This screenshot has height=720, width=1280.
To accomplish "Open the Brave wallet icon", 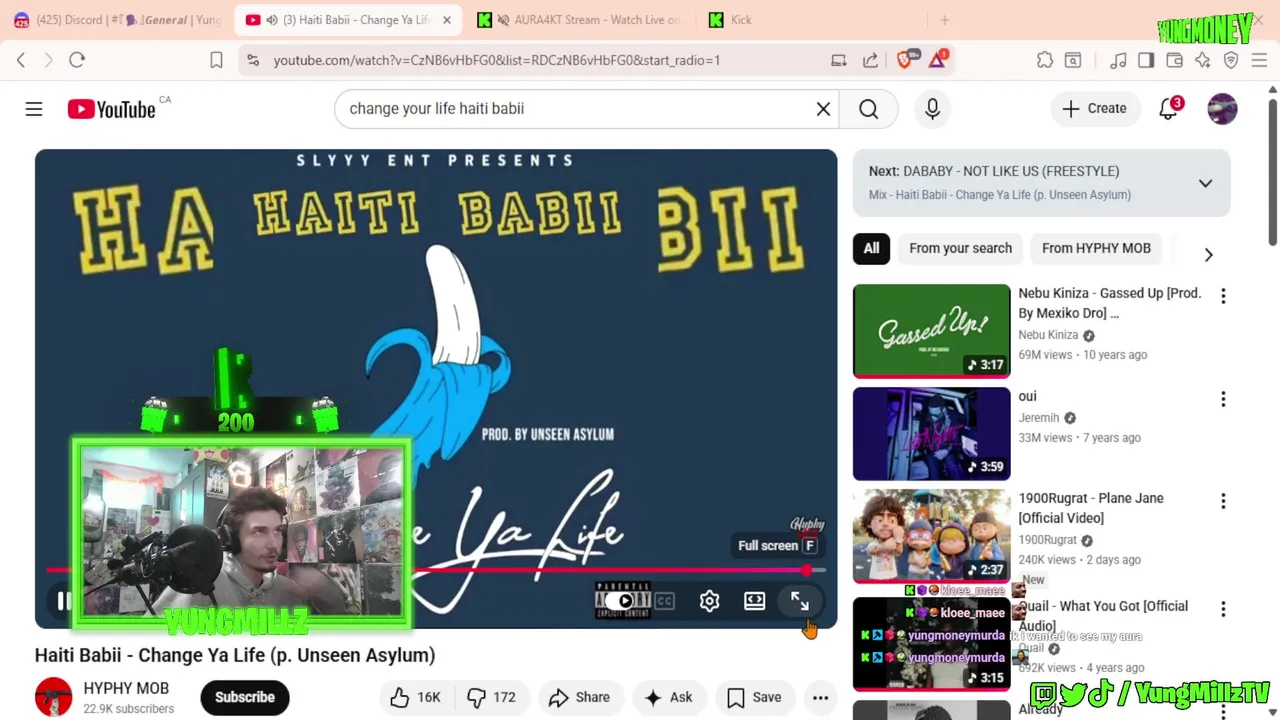I will 1175,60.
